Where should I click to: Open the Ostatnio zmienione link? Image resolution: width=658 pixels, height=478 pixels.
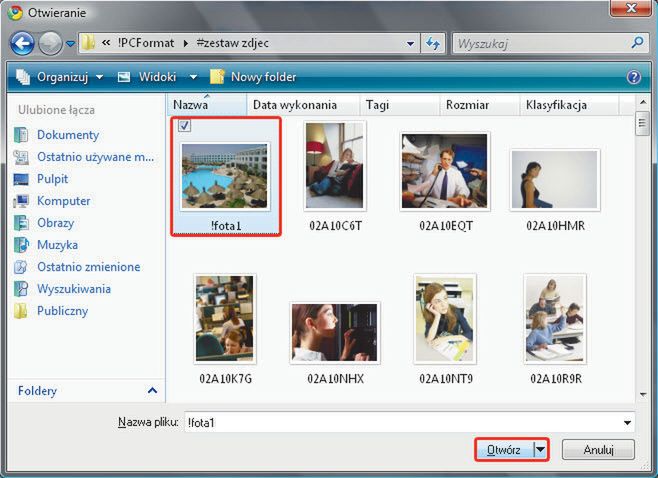[x=89, y=267]
